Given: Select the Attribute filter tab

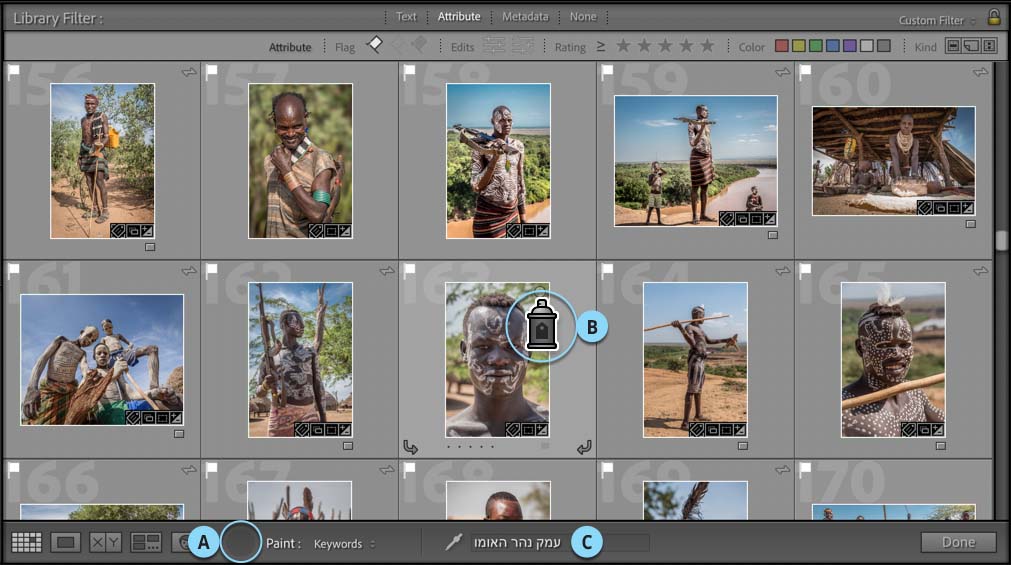Looking at the screenshot, I should point(459,17).
